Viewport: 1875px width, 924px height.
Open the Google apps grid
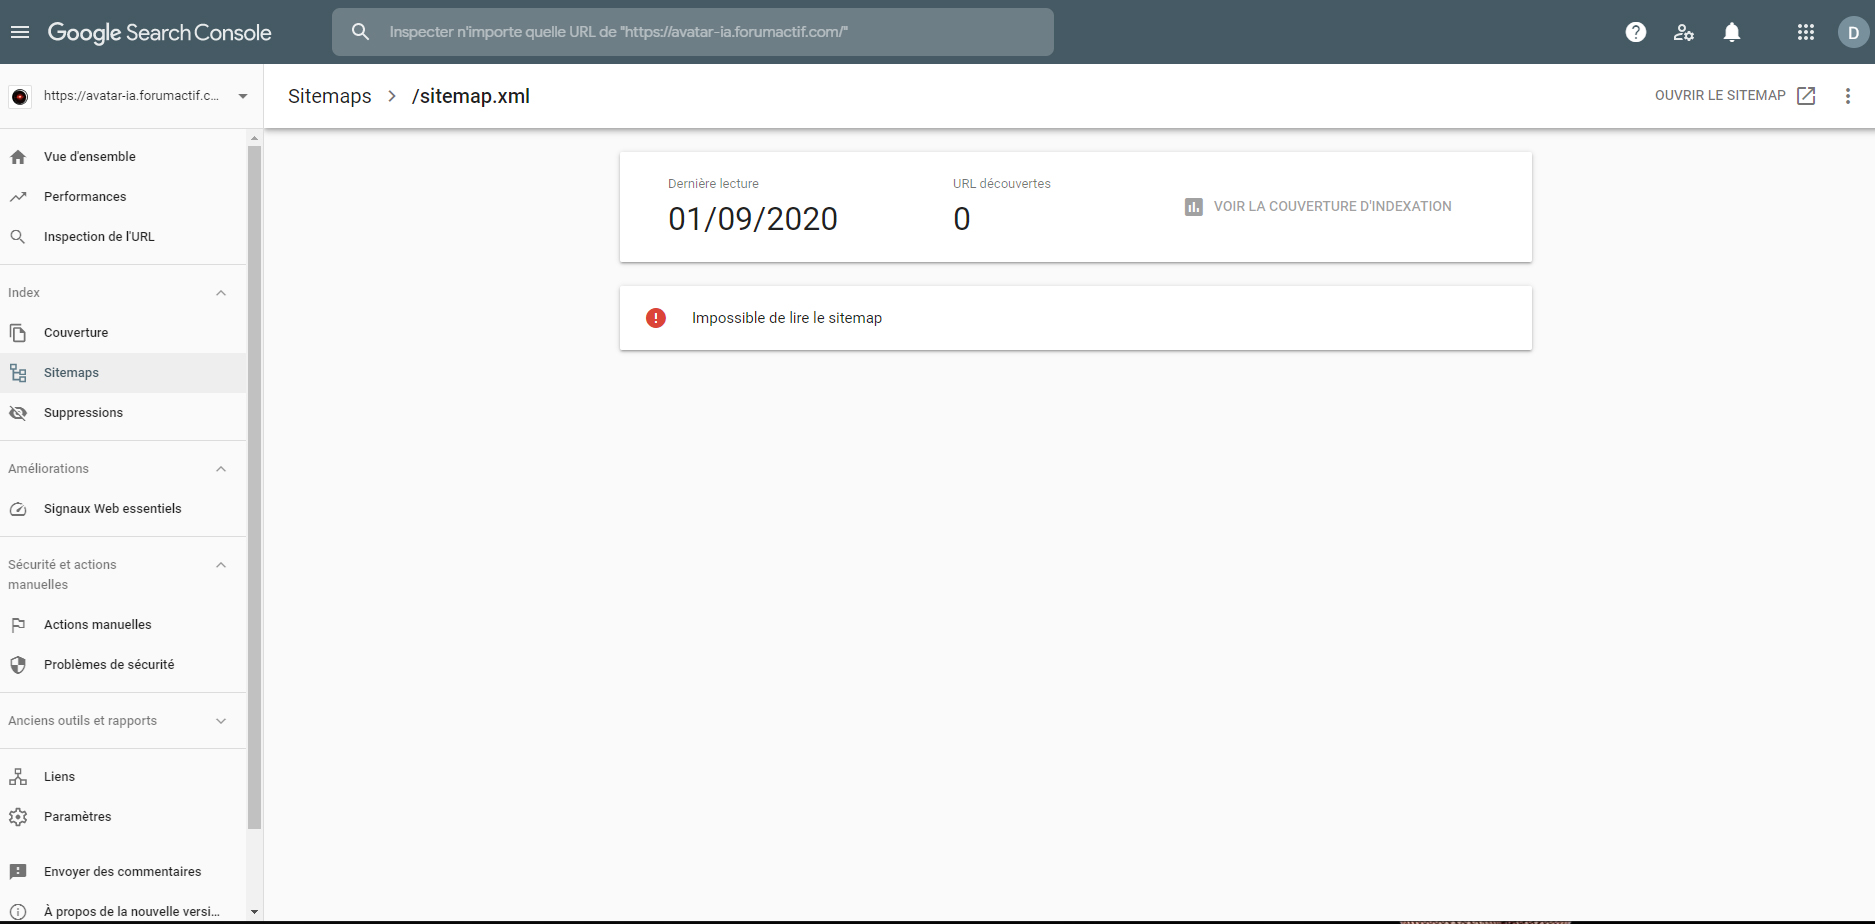click(x=1806, y=32)
